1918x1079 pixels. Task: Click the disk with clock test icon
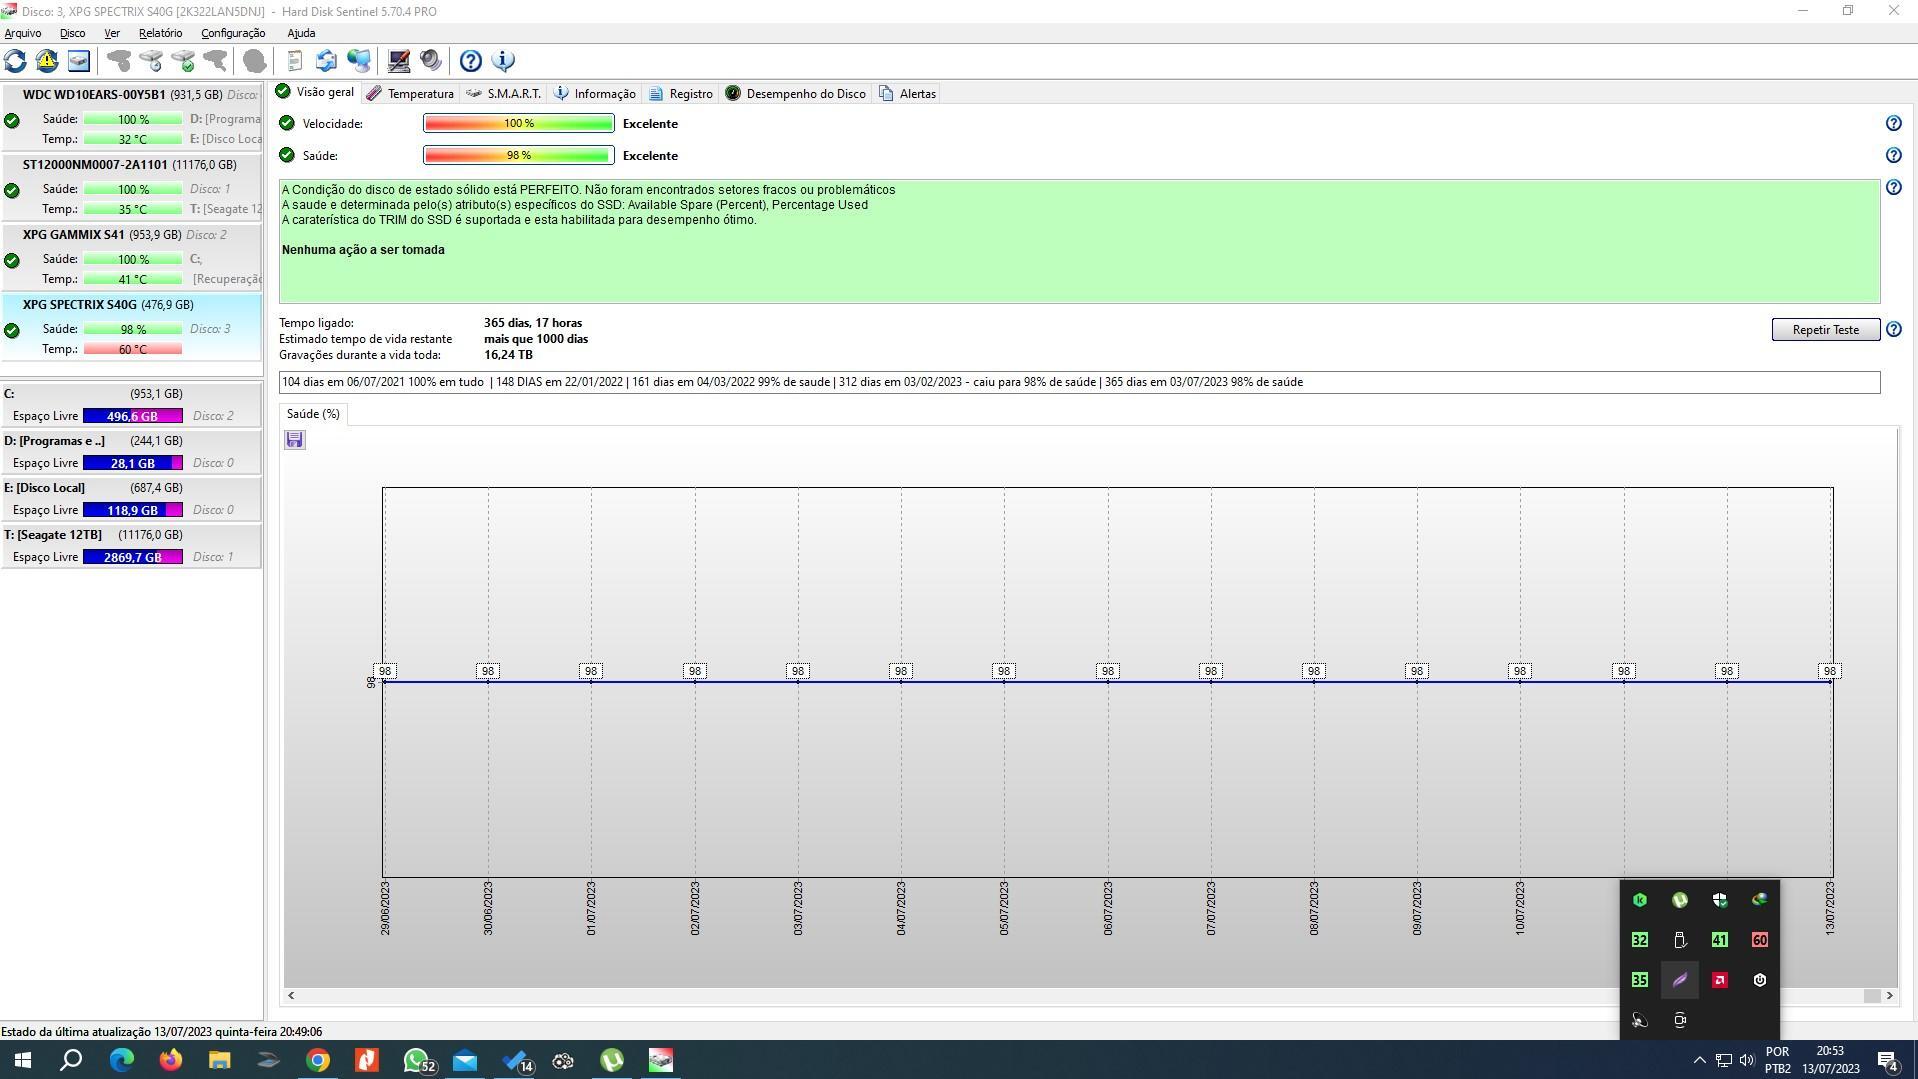tap(151, 61)
